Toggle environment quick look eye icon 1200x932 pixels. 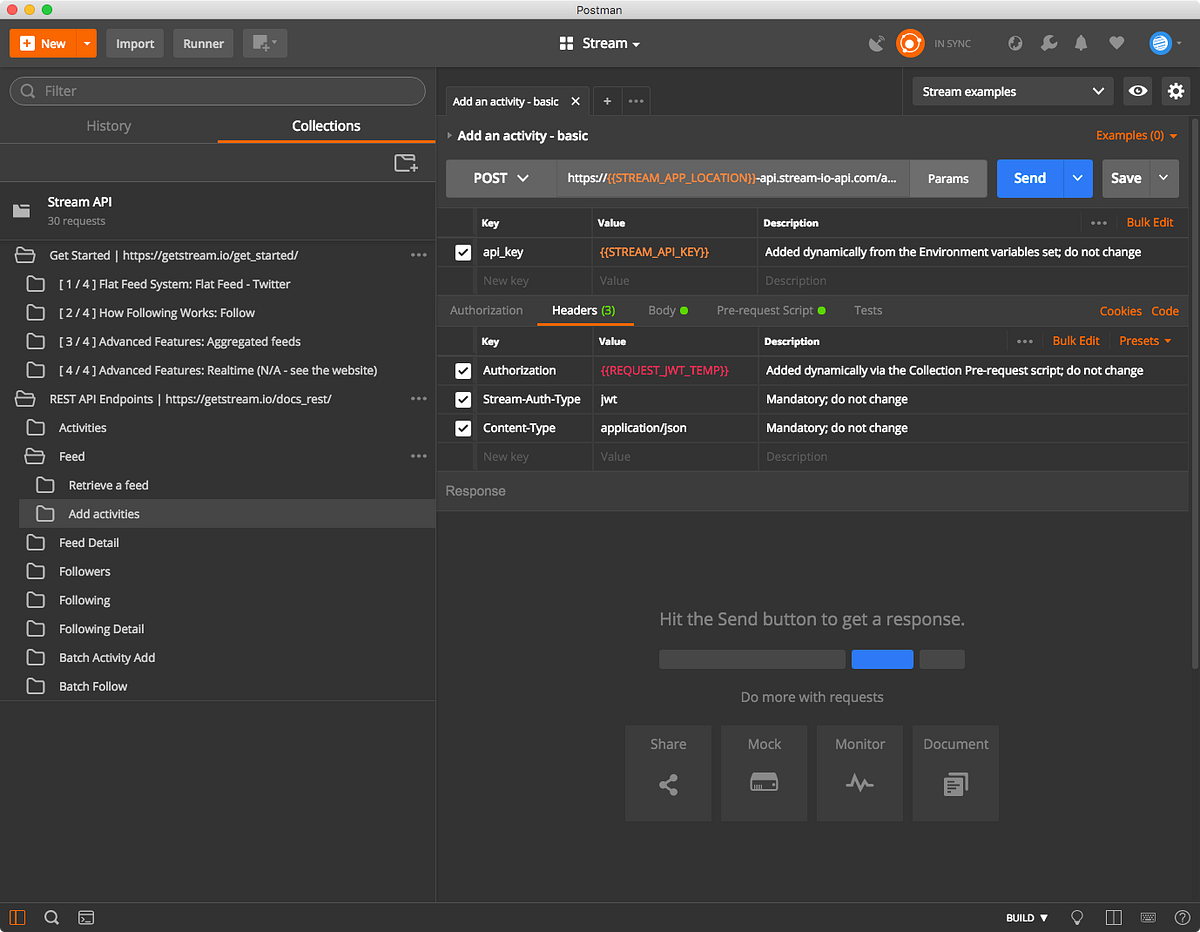tap(1138, 91)
